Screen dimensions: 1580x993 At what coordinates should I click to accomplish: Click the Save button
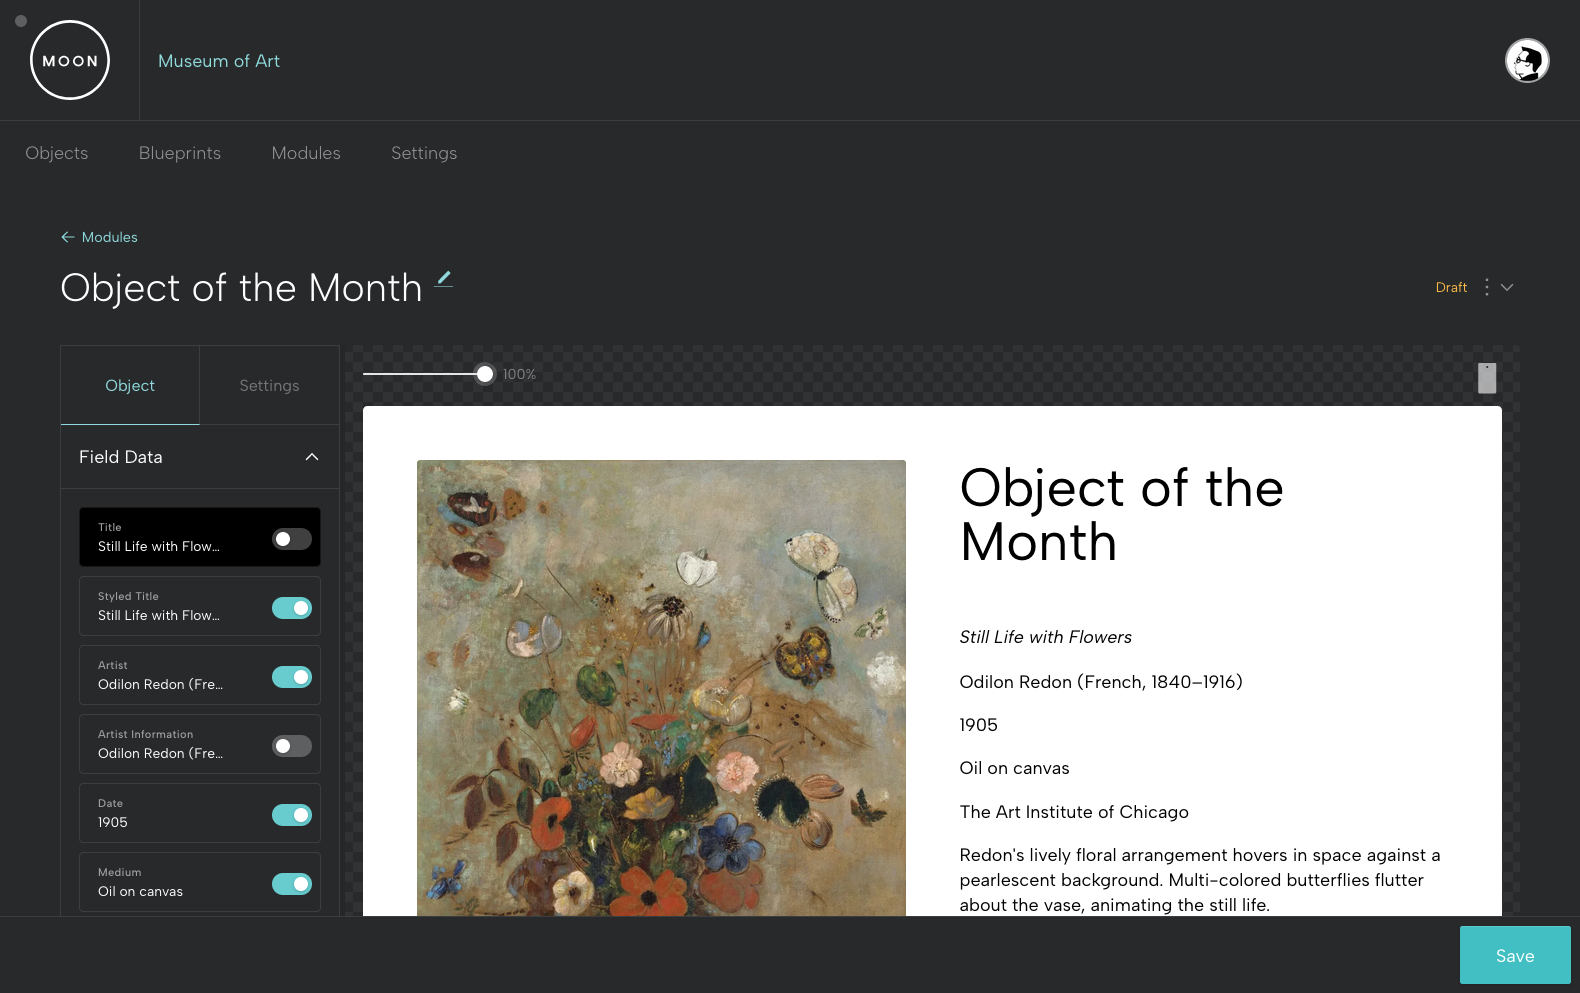coord(1515,955)
